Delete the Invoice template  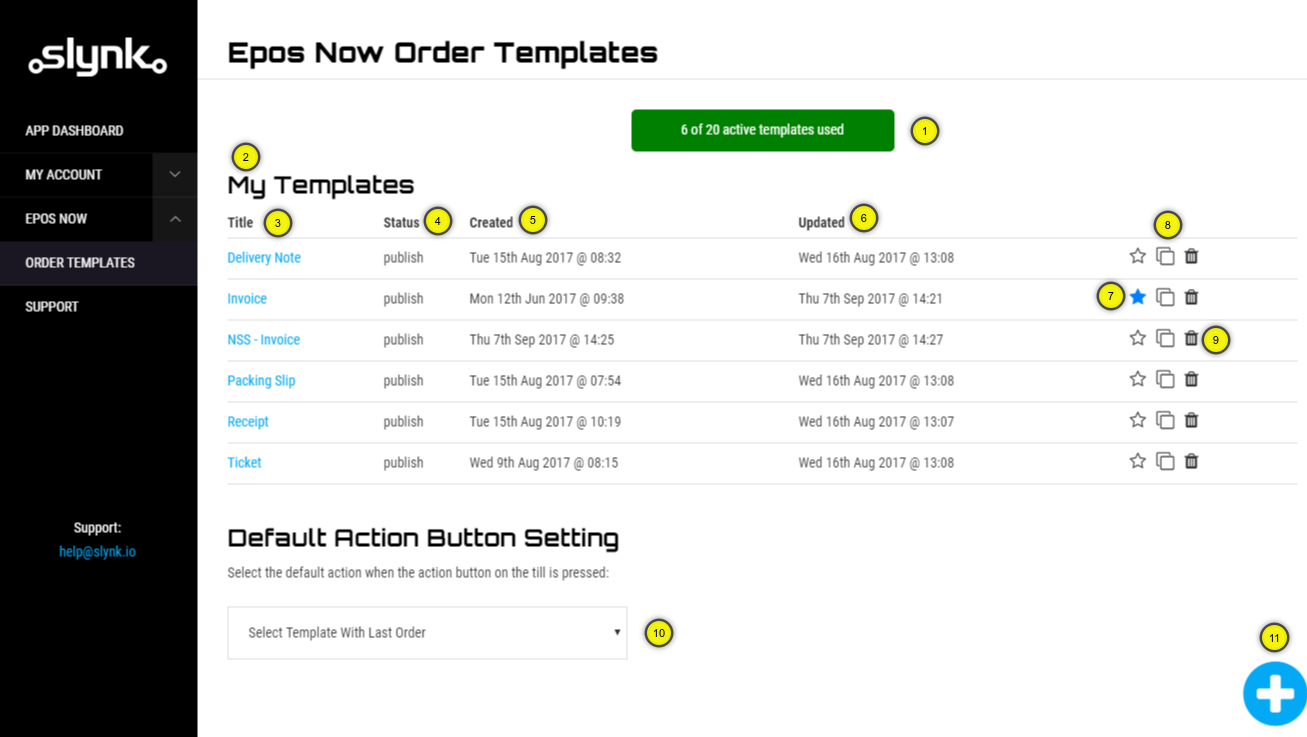click(x=1191, y=298)
